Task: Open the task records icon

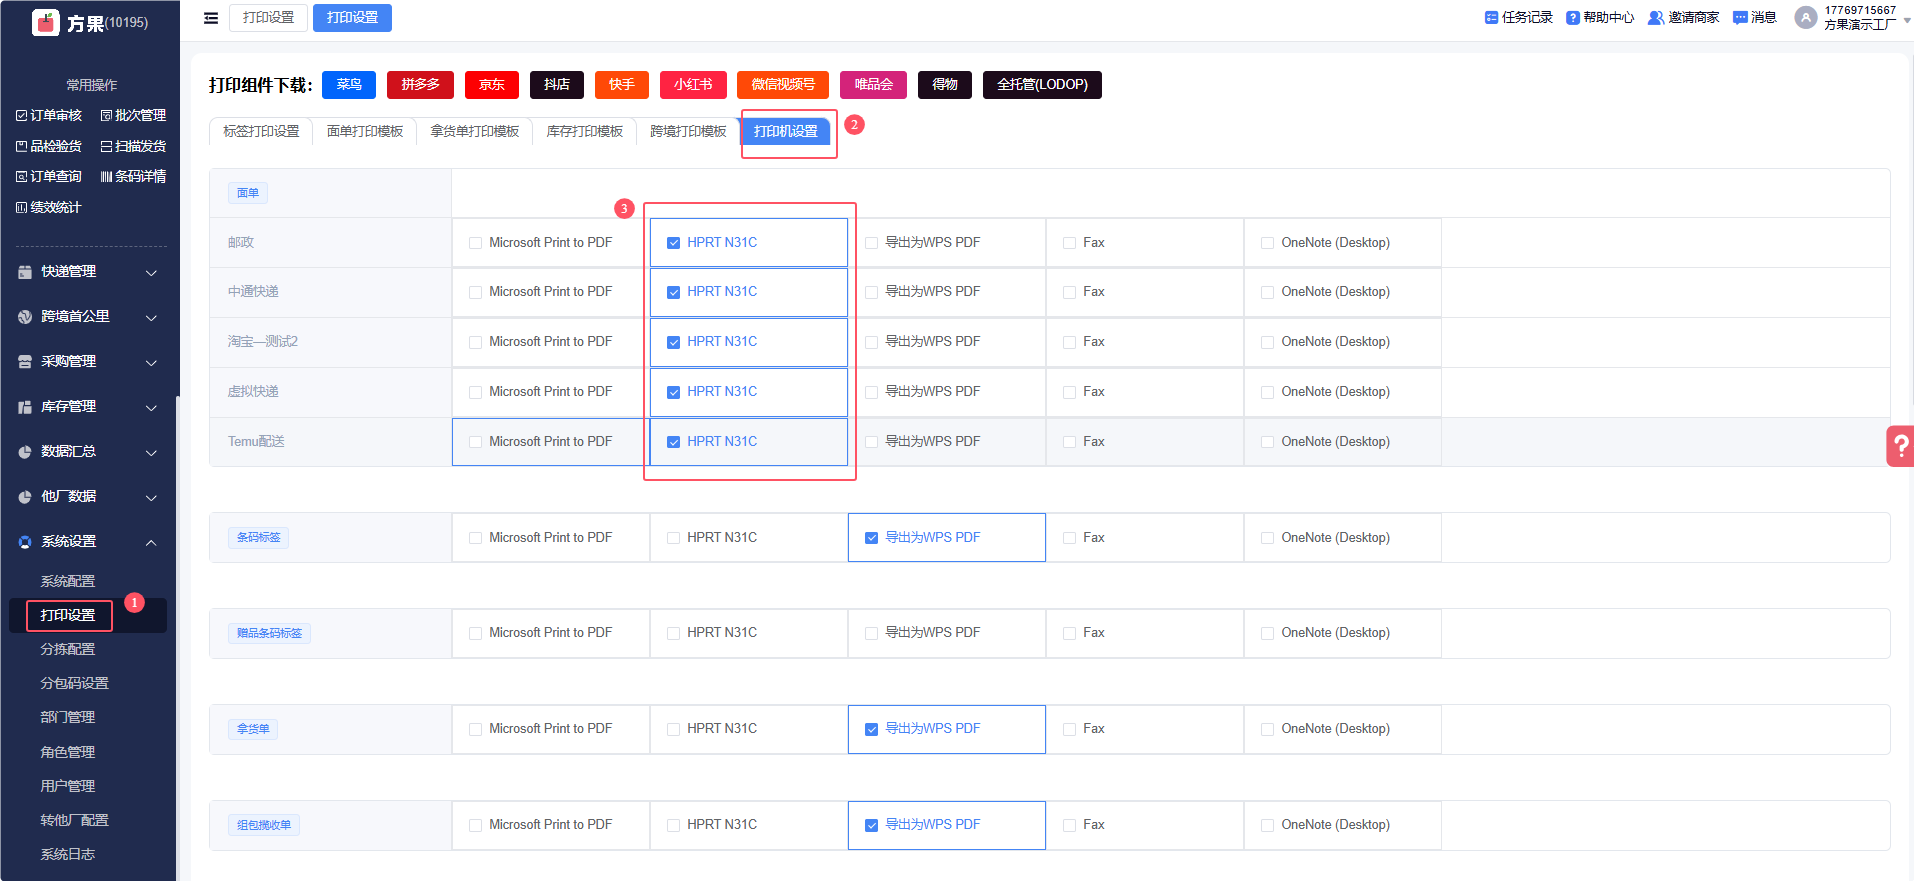Action: (1491, 18)
